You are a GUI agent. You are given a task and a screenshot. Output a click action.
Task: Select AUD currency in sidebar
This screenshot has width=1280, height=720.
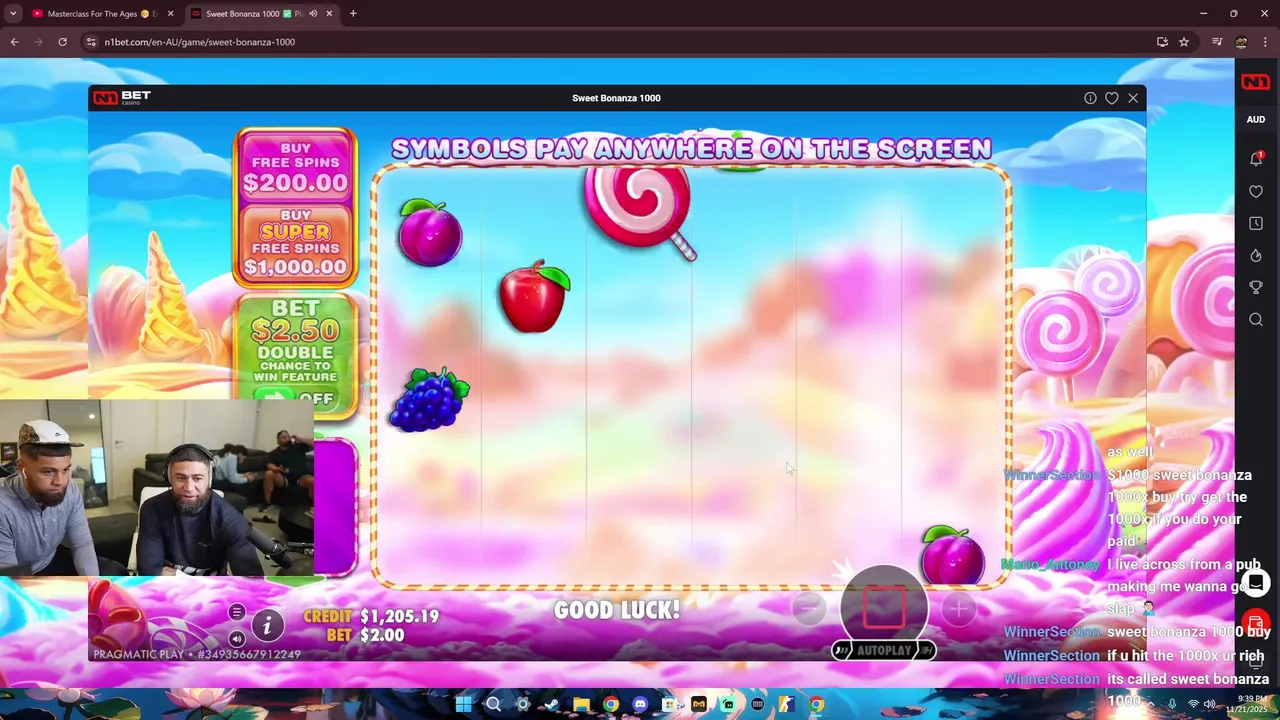pos(1256,119)
